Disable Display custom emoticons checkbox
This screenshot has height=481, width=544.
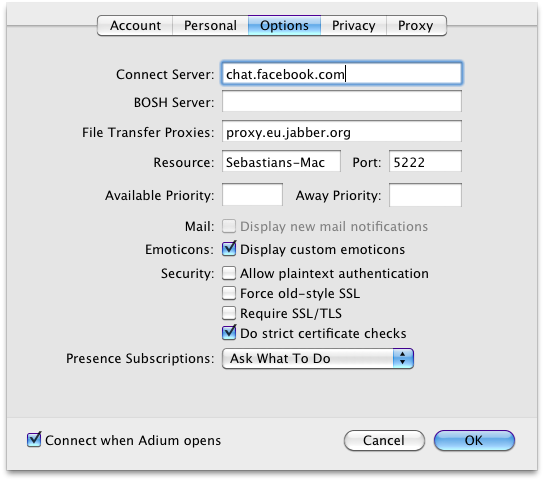(229, 249)
